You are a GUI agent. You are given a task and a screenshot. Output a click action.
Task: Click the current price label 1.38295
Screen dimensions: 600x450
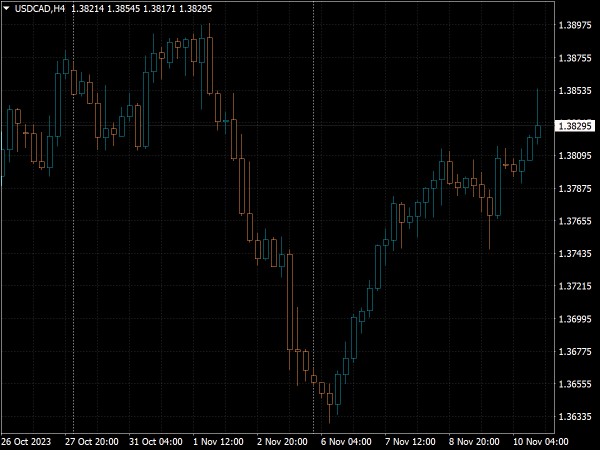(x=575, y=126)
